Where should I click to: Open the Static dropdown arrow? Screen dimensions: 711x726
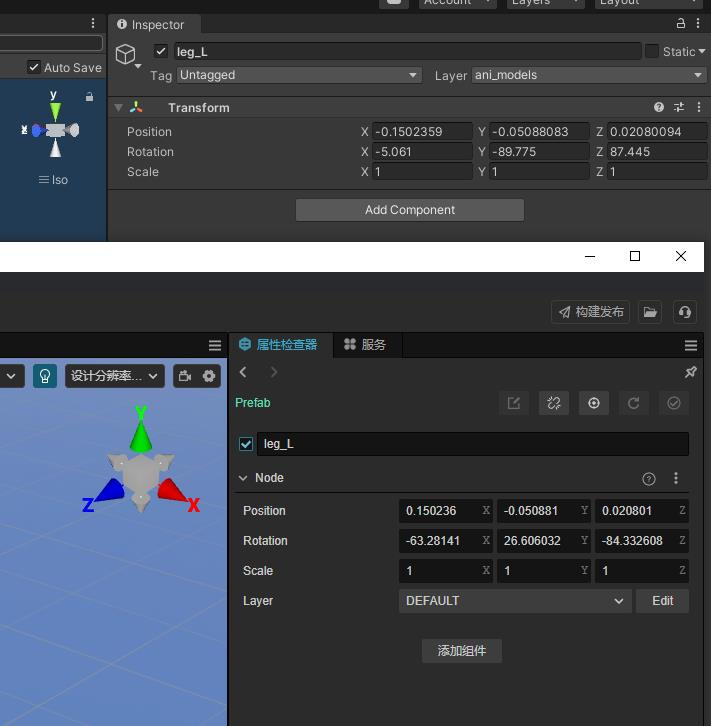pos(702,51)
